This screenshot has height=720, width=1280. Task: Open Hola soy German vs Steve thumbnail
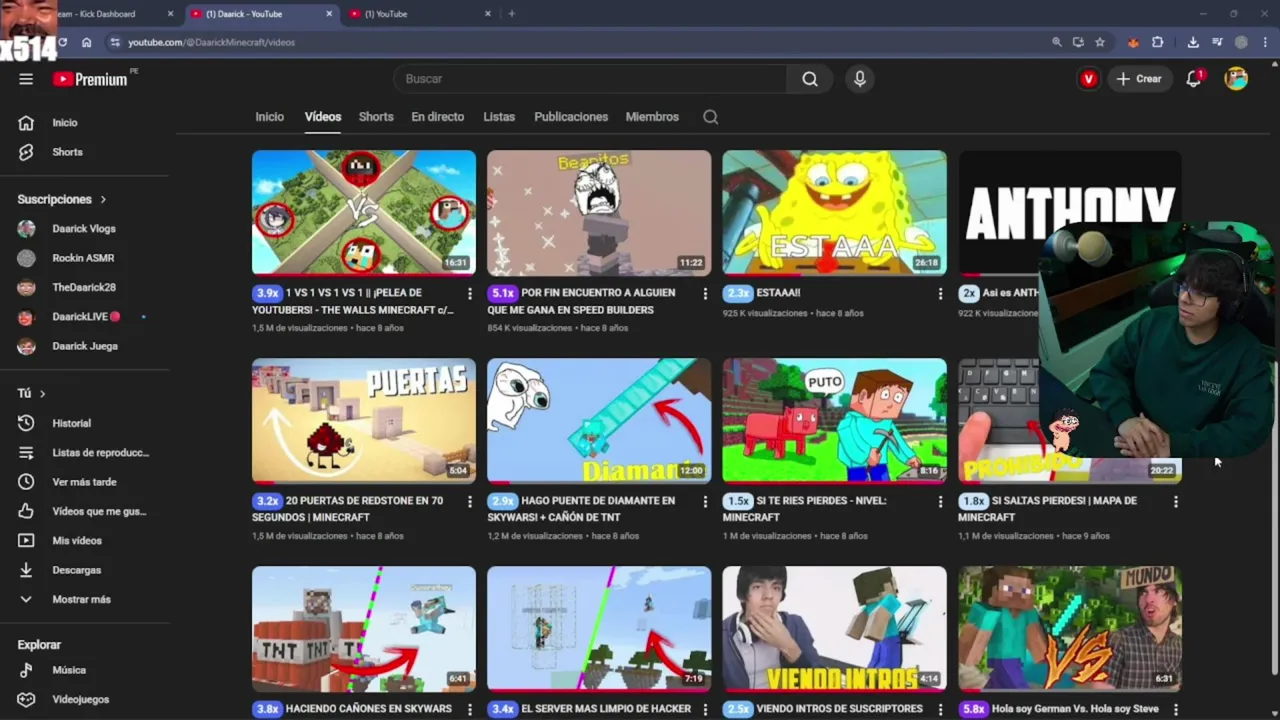pos(1070,629)
